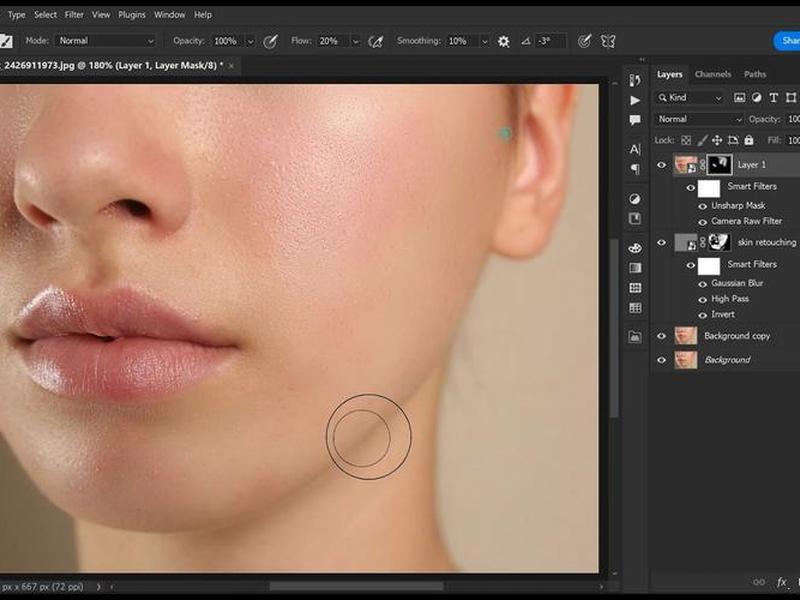Filter layers by type (T) layers
Screen dimensions: 800x600
pyautogui.click(x=773, y=97)
